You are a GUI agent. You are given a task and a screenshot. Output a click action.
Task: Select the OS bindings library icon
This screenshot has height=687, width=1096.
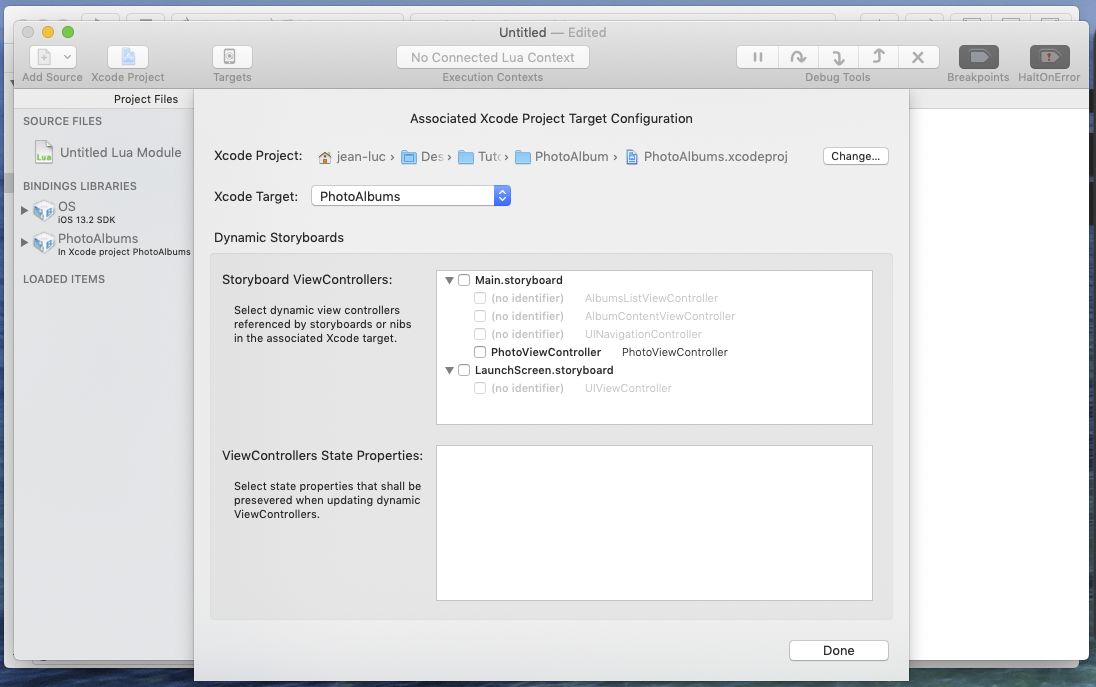click(44, 210)
